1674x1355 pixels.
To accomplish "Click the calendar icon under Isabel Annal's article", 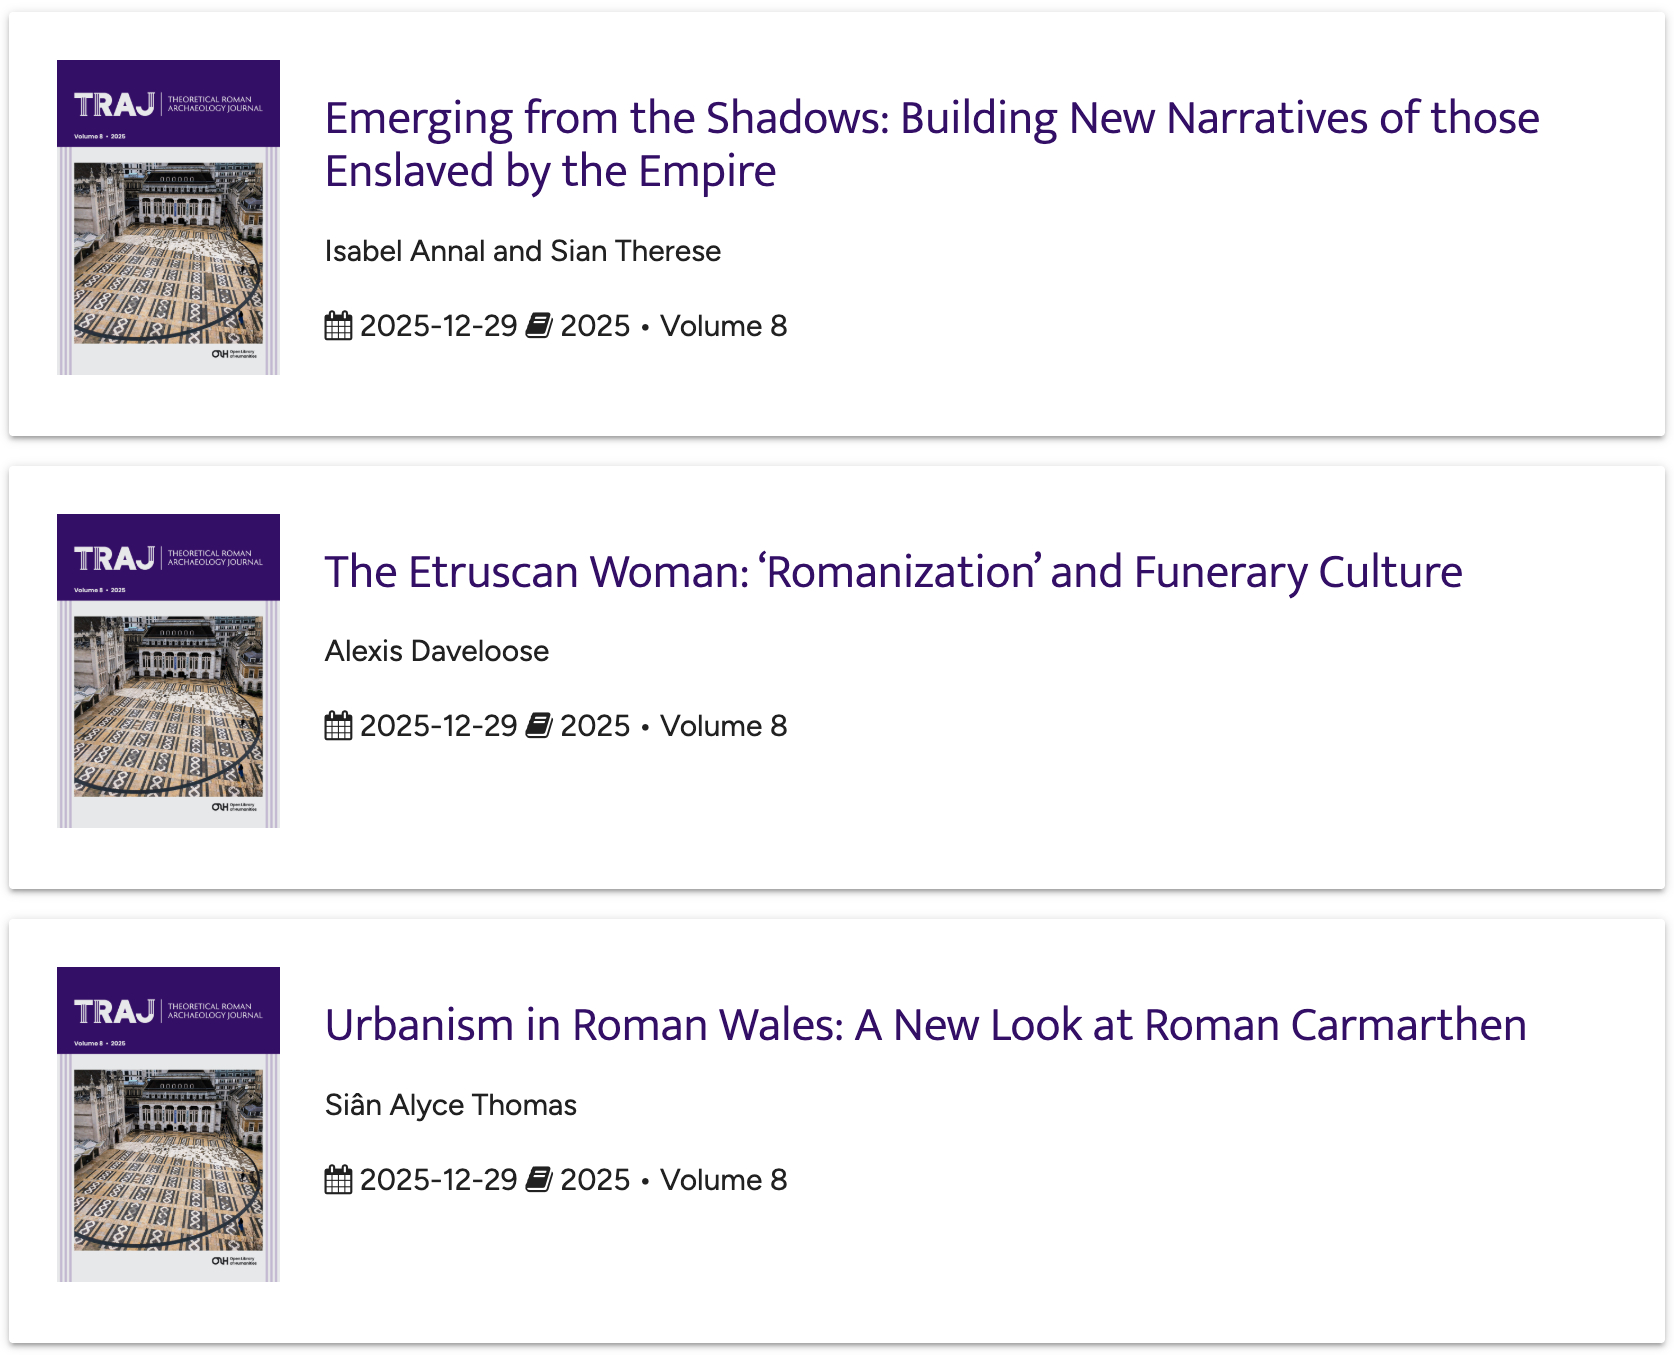I will click(x=338, y=326).
